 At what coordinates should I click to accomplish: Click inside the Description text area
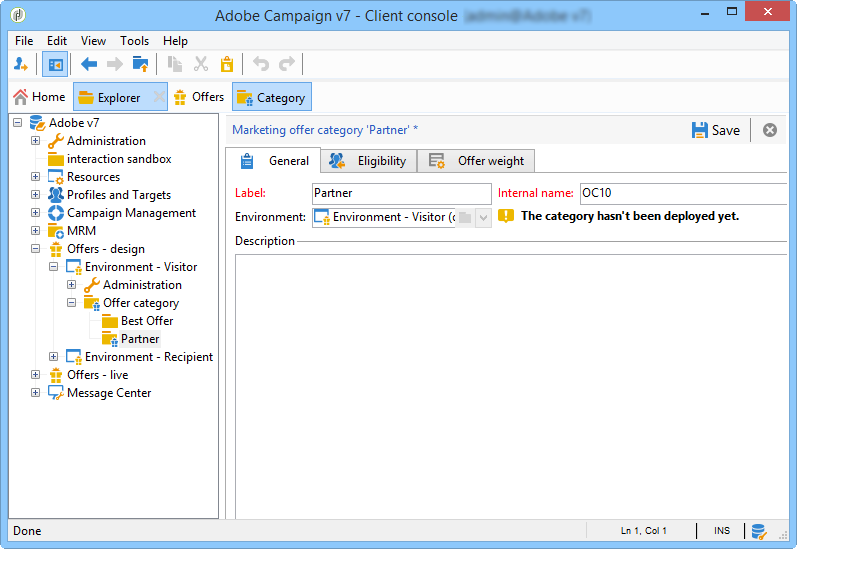[x=511, y=386]
